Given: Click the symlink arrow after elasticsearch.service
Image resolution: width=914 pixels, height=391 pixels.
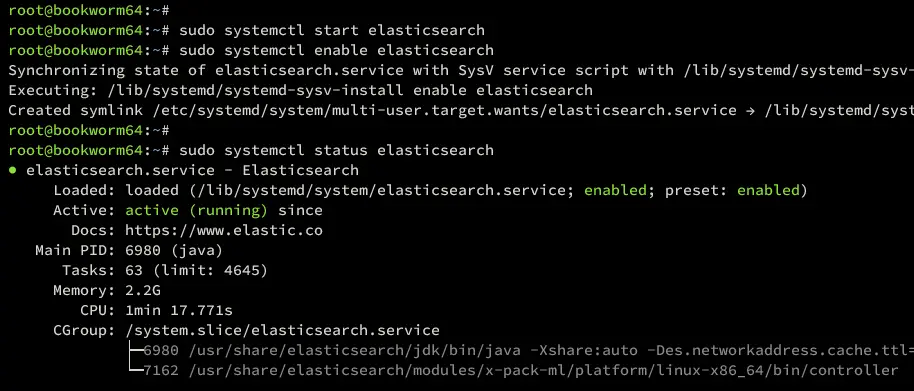Looking at the screenshot, I should tap(750, 110).
